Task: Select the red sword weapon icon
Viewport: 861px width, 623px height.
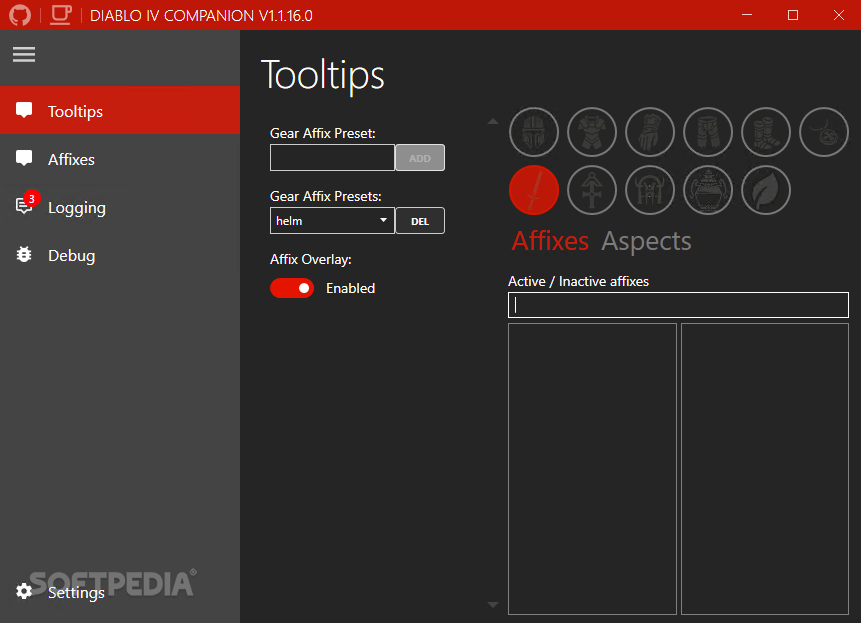Action: pyautogui.click(x=534, y=190)
